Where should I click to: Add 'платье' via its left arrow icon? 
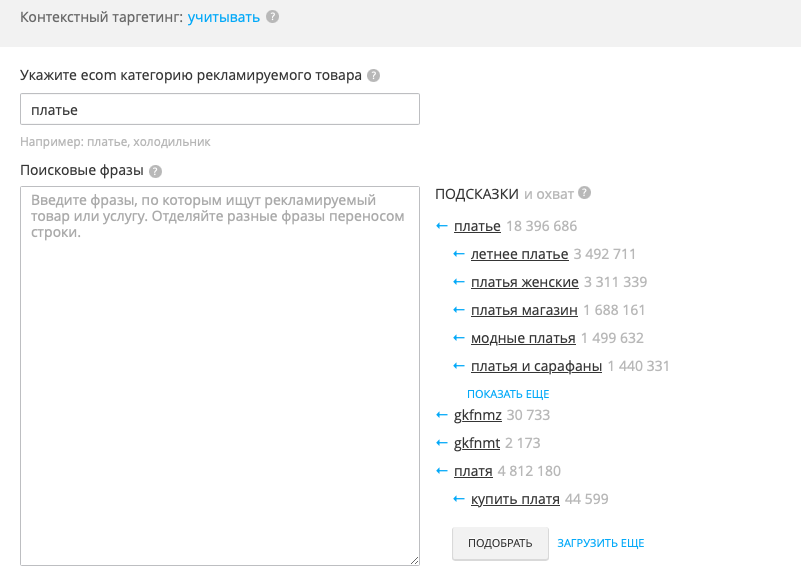[x=442, y=226]
